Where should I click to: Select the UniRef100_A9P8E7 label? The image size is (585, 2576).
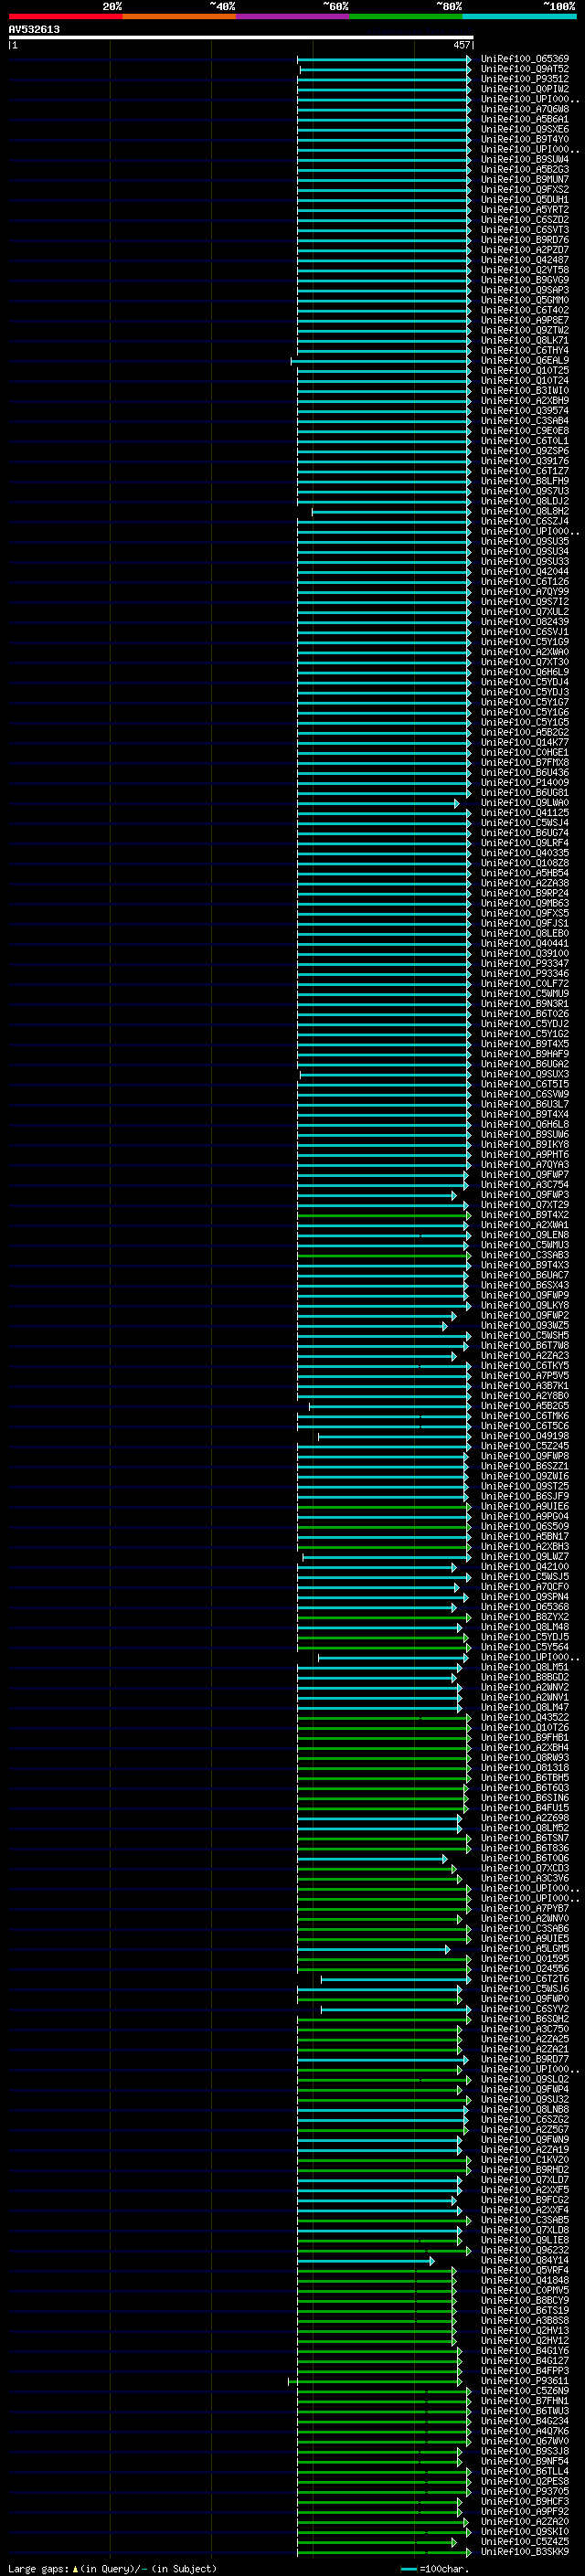[x=525, y=320]
